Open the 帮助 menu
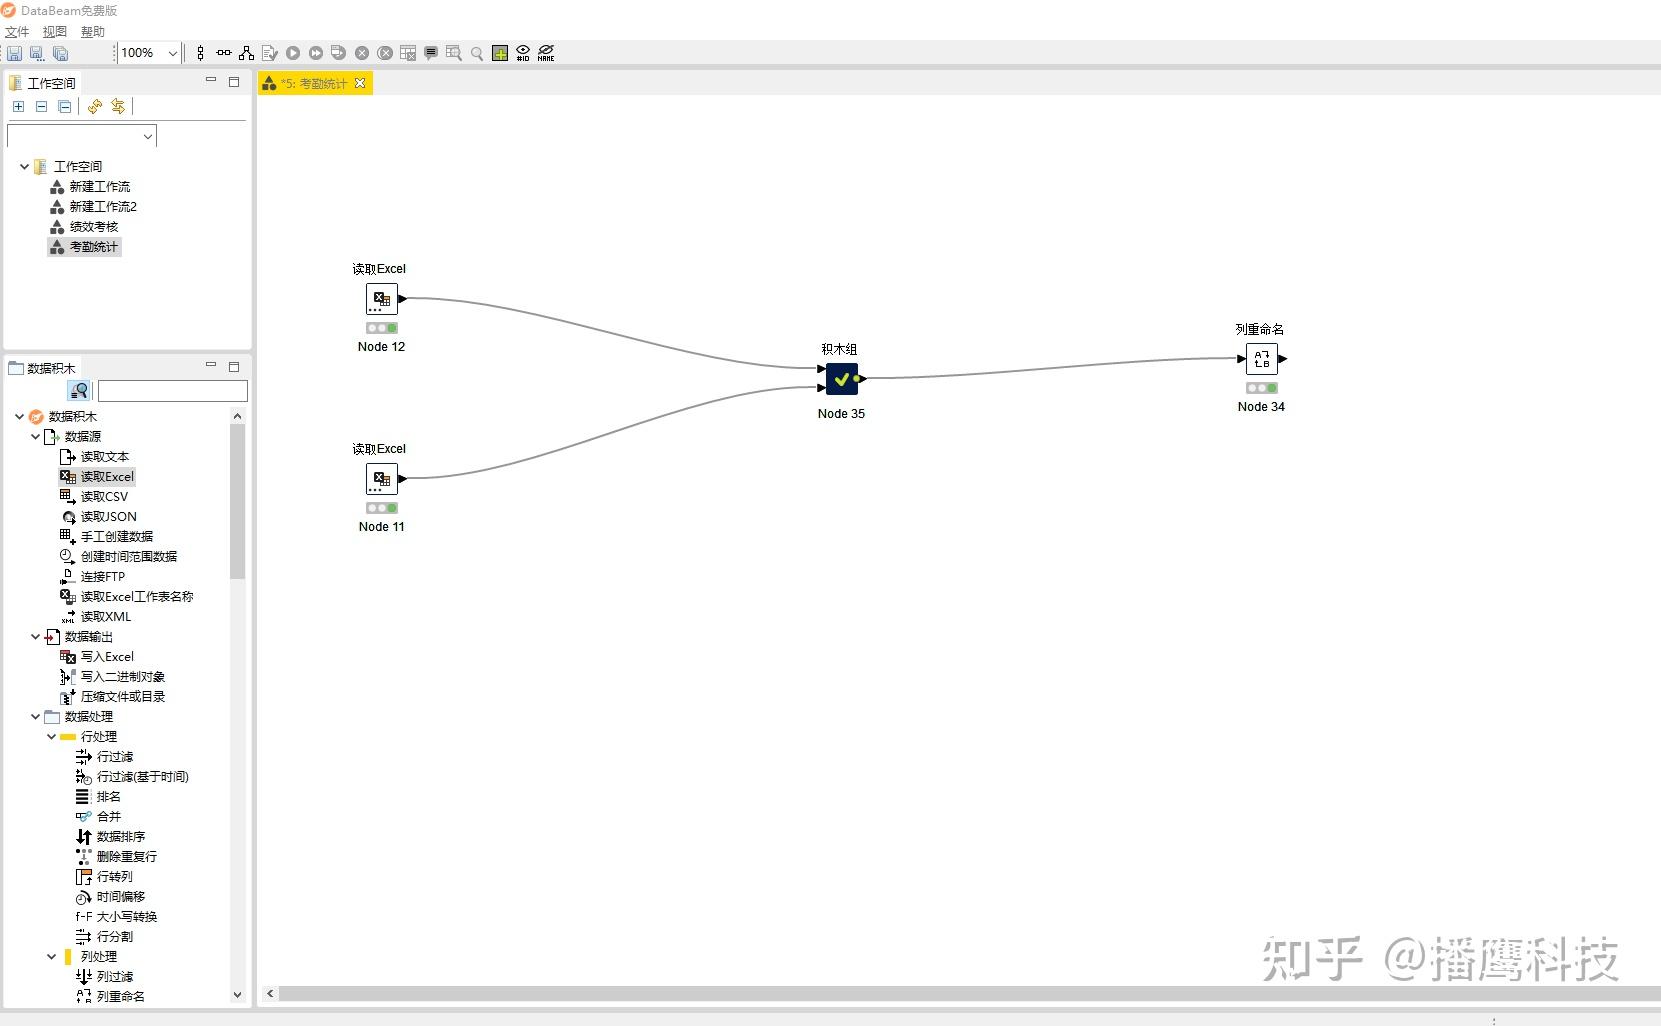 [93, 32]
